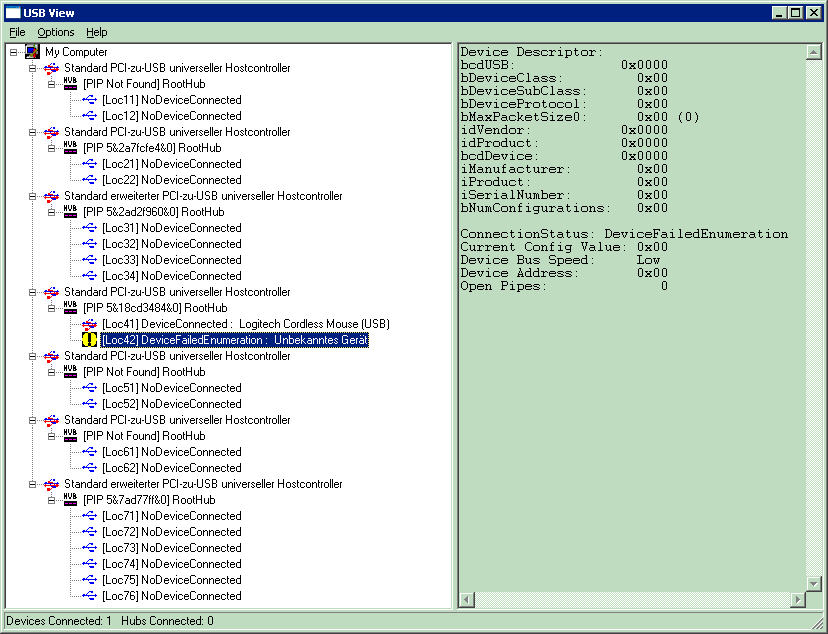Collapse the first Standard PCI-zu-USB Hostcontroller node

coord(33,68)
